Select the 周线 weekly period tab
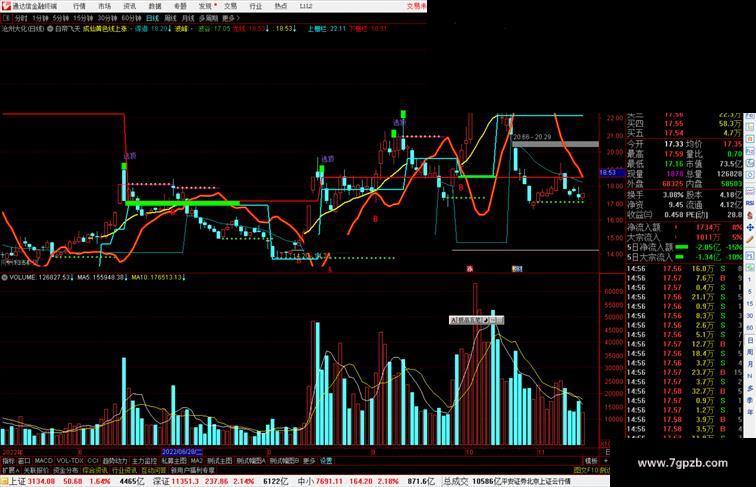 [x=171, y=18]
